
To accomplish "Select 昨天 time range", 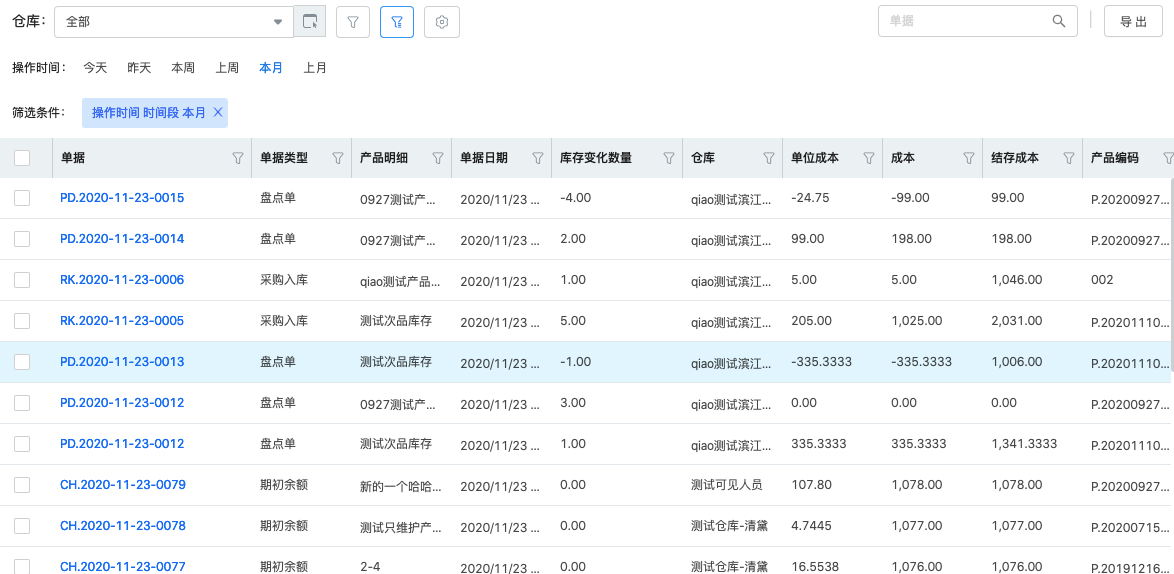I will [x=139, y=67].
